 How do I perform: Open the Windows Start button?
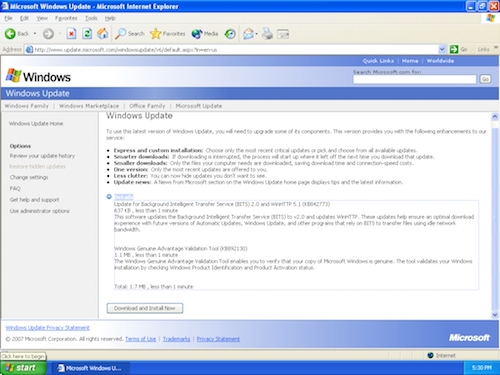(x=23, y=368)
